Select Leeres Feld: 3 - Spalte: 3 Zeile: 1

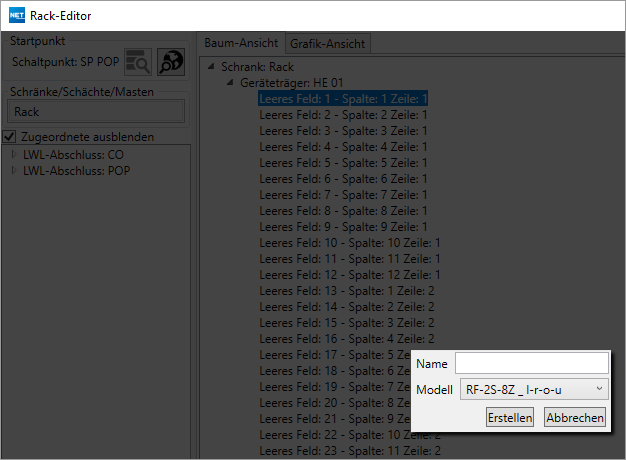point(343,131)
